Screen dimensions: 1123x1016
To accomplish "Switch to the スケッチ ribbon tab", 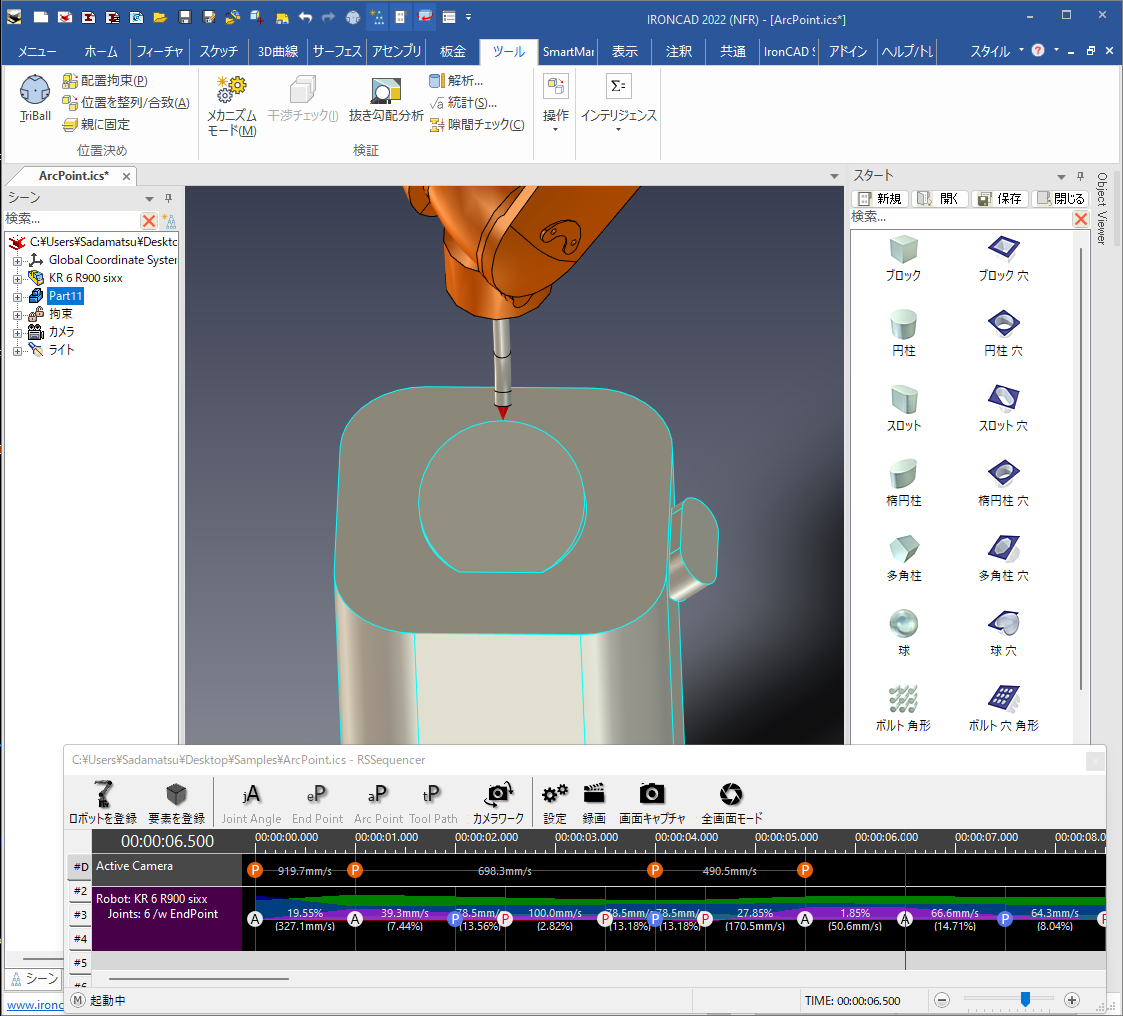I will (218, 52).
